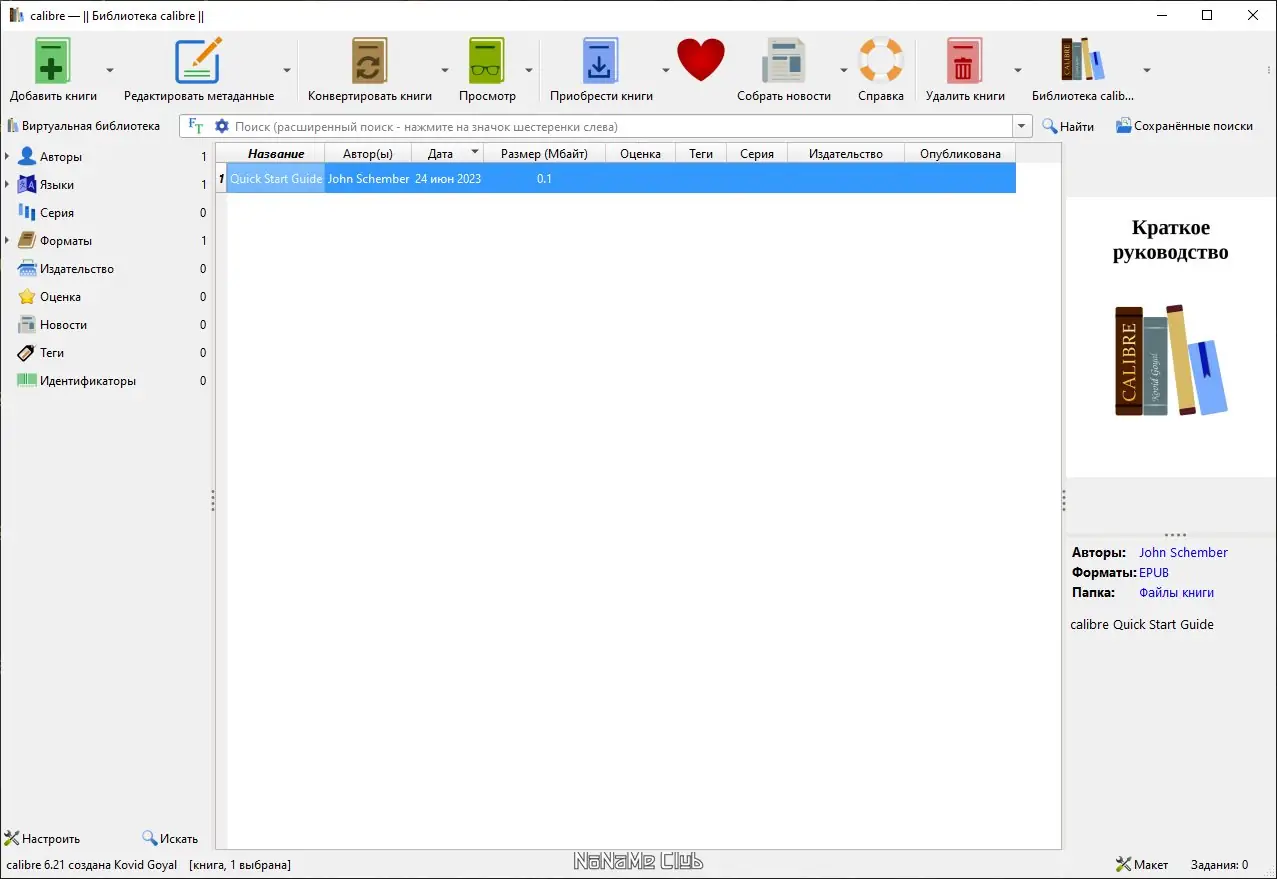Click Искать in tag browser
The image size is (1277, 879).
[x=170, y=838]
